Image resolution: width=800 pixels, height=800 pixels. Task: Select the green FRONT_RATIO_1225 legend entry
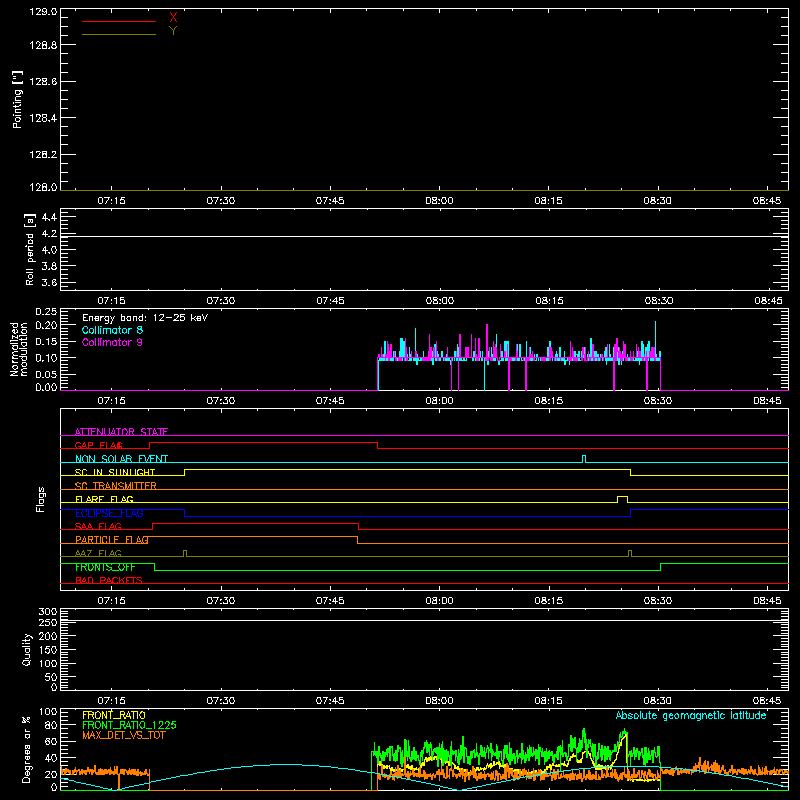tap(130, 725)
